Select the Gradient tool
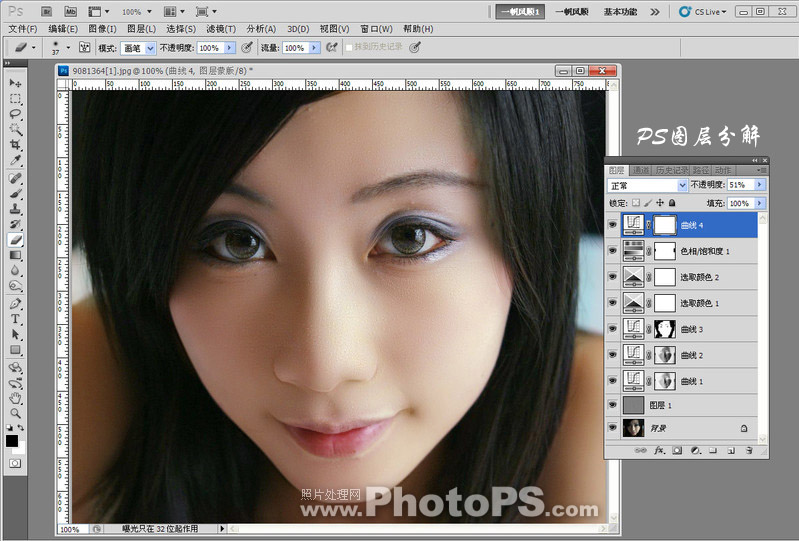 pyautogui.click(x=15, y=255)
